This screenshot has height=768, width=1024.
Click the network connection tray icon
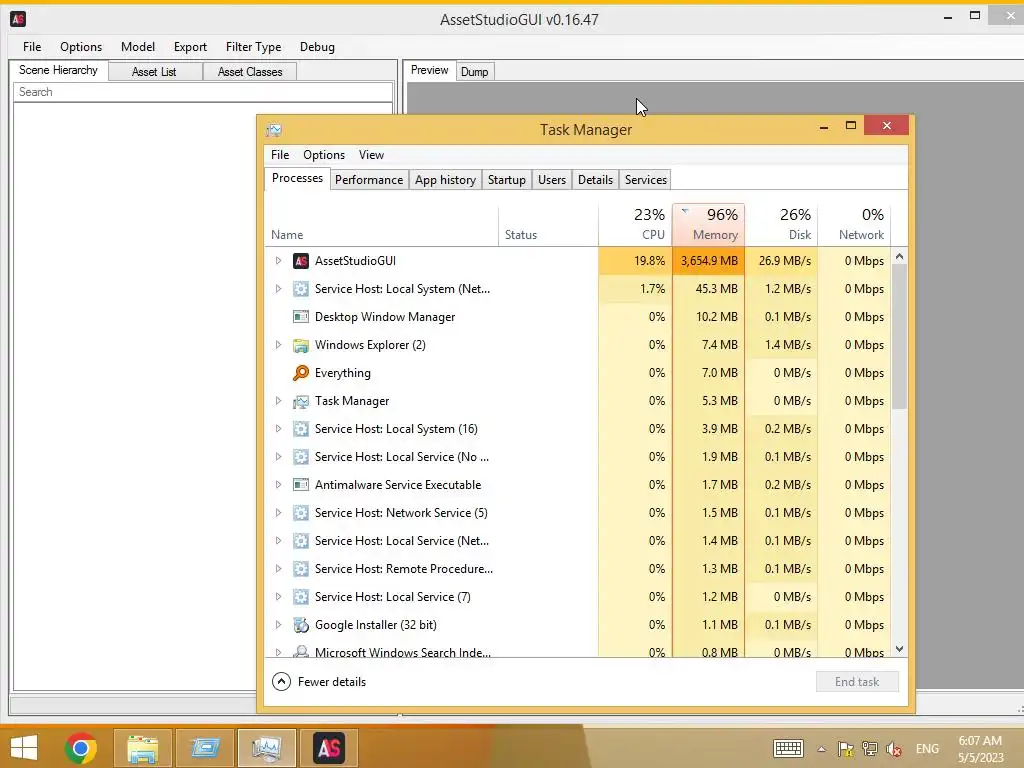click(x=869, y=749)
